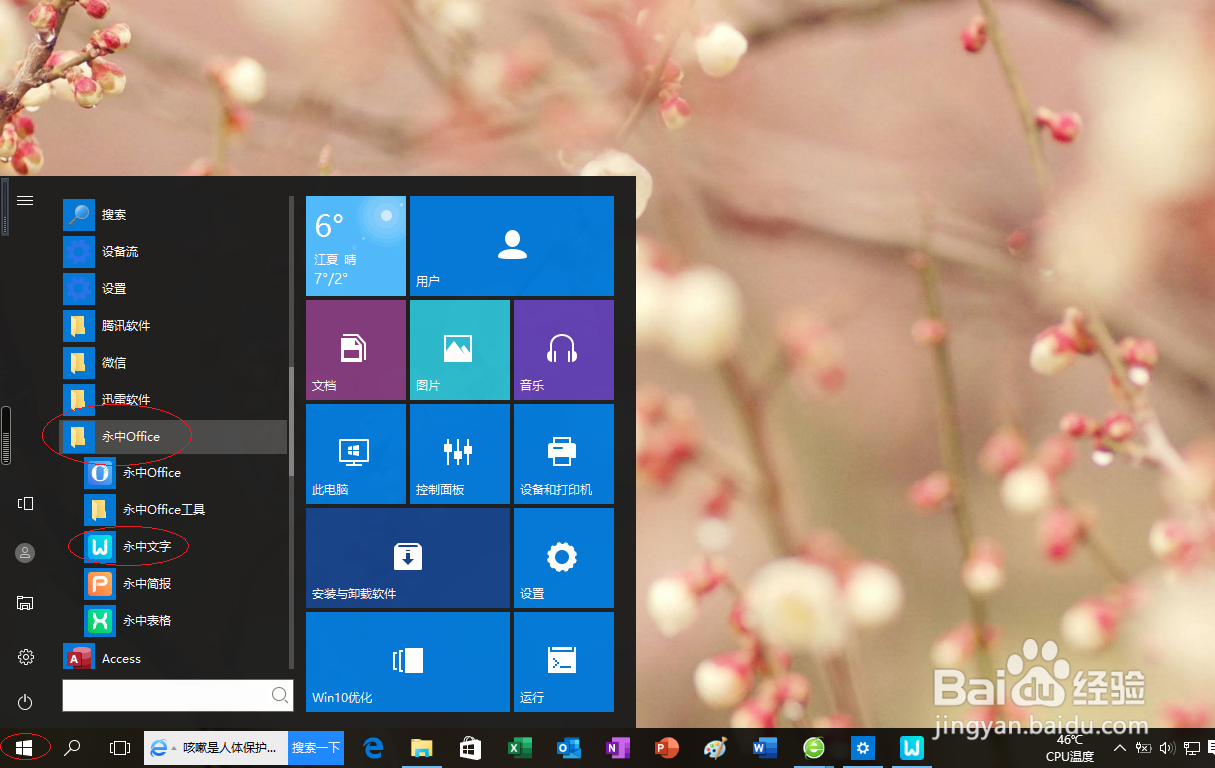The image size is (1215, 768).
Task: Open 设备流 entry in start list
Action: point(175,252)
